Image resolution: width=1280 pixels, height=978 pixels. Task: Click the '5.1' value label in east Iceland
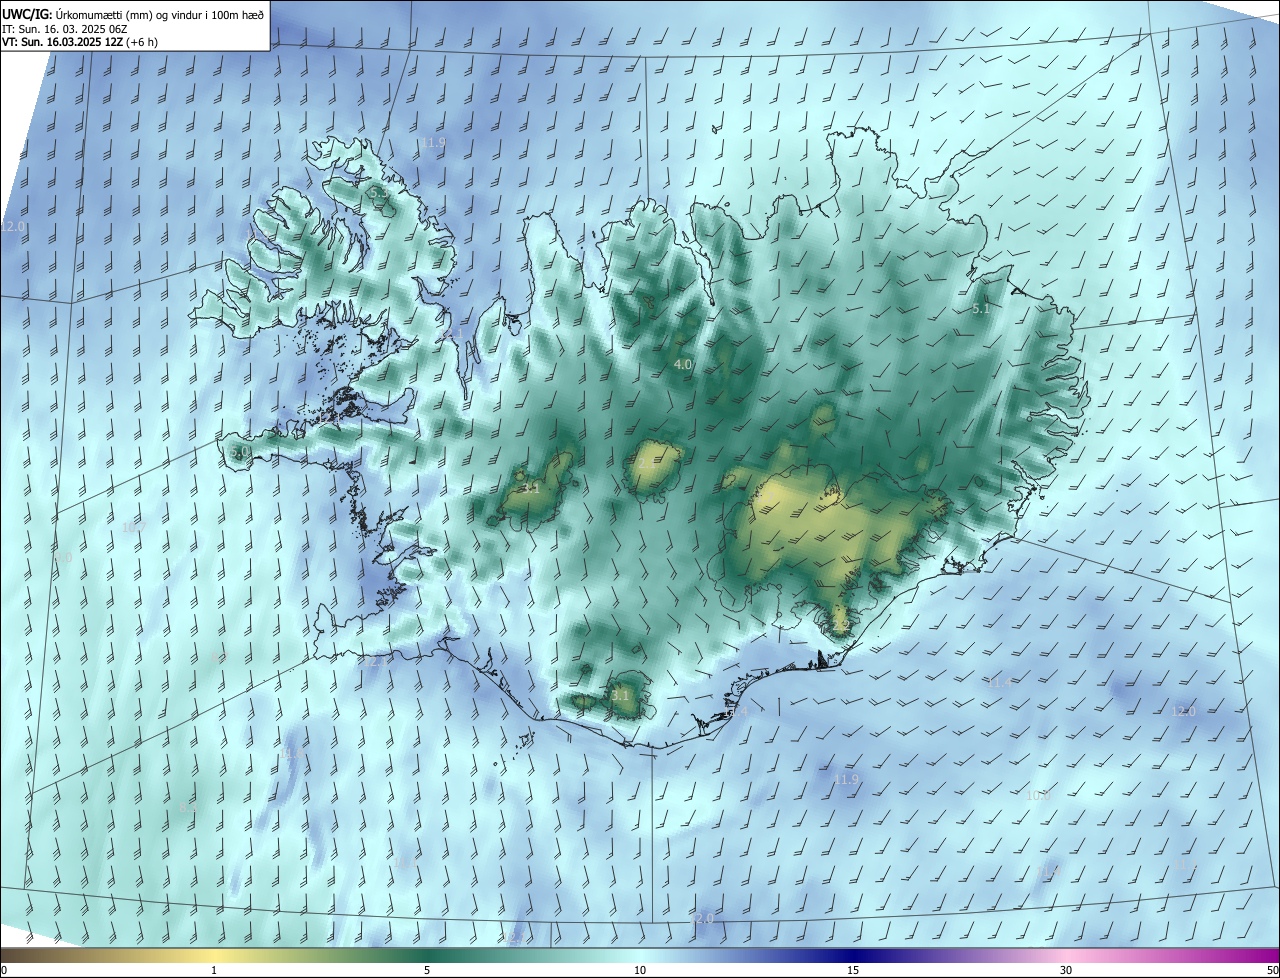click(x=981, y=310)
